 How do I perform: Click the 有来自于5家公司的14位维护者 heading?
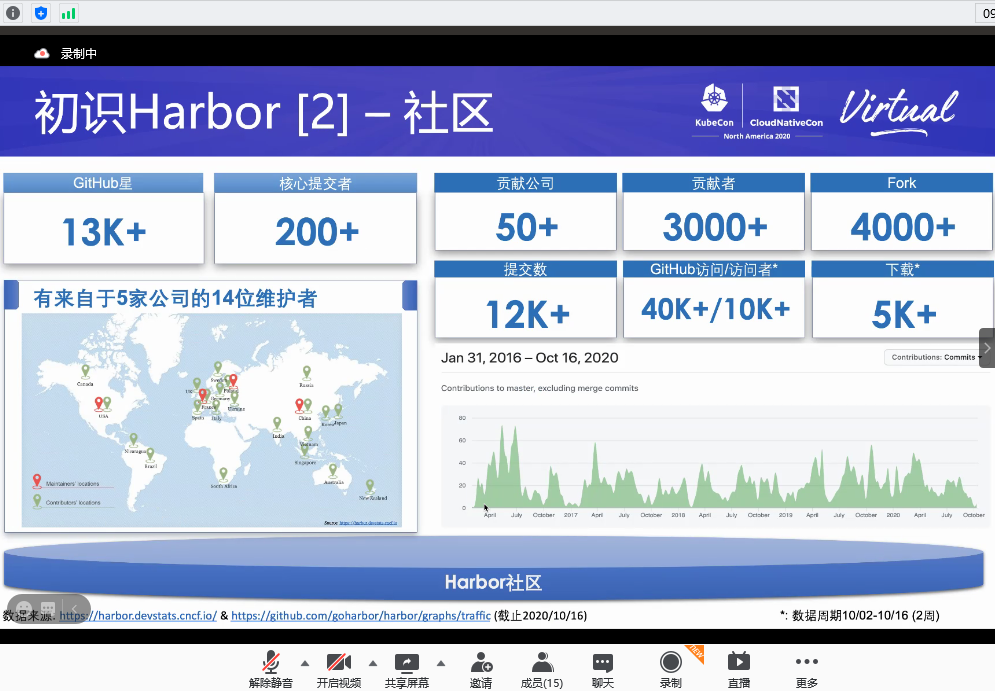tap(175, 298)
